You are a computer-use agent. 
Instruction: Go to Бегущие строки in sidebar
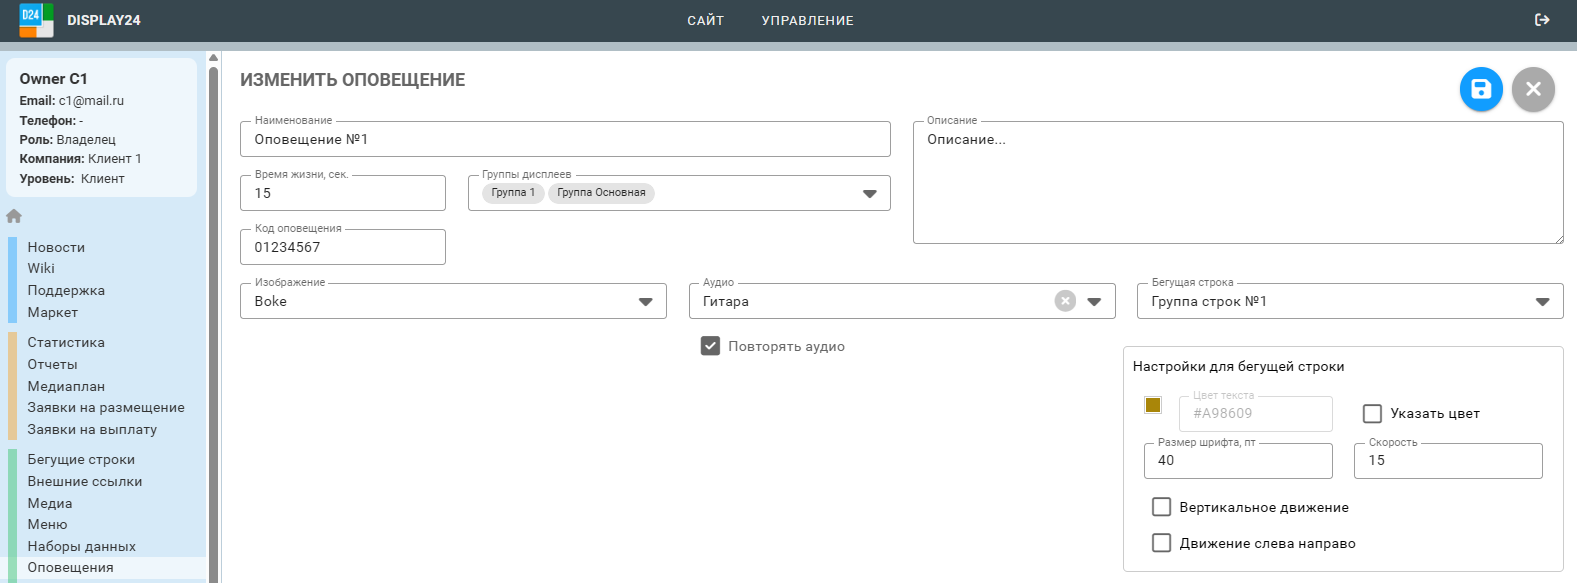tap(81, 459)
